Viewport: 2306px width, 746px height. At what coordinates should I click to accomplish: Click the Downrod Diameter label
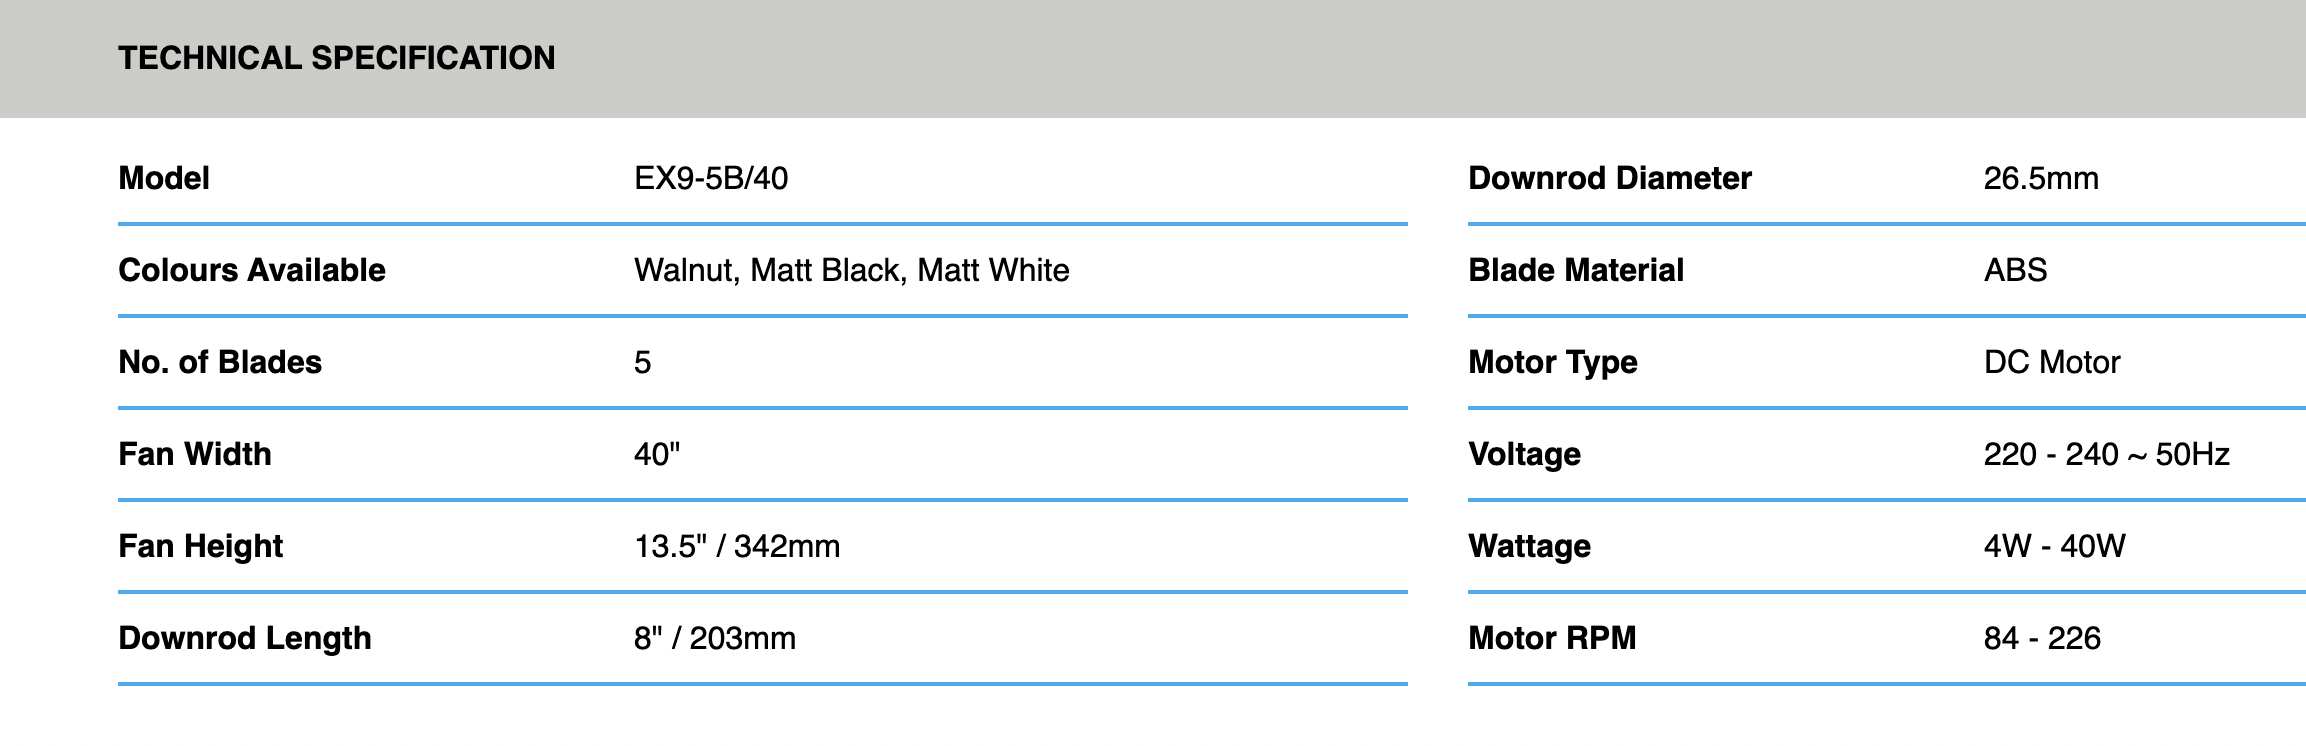[1610, 179]
